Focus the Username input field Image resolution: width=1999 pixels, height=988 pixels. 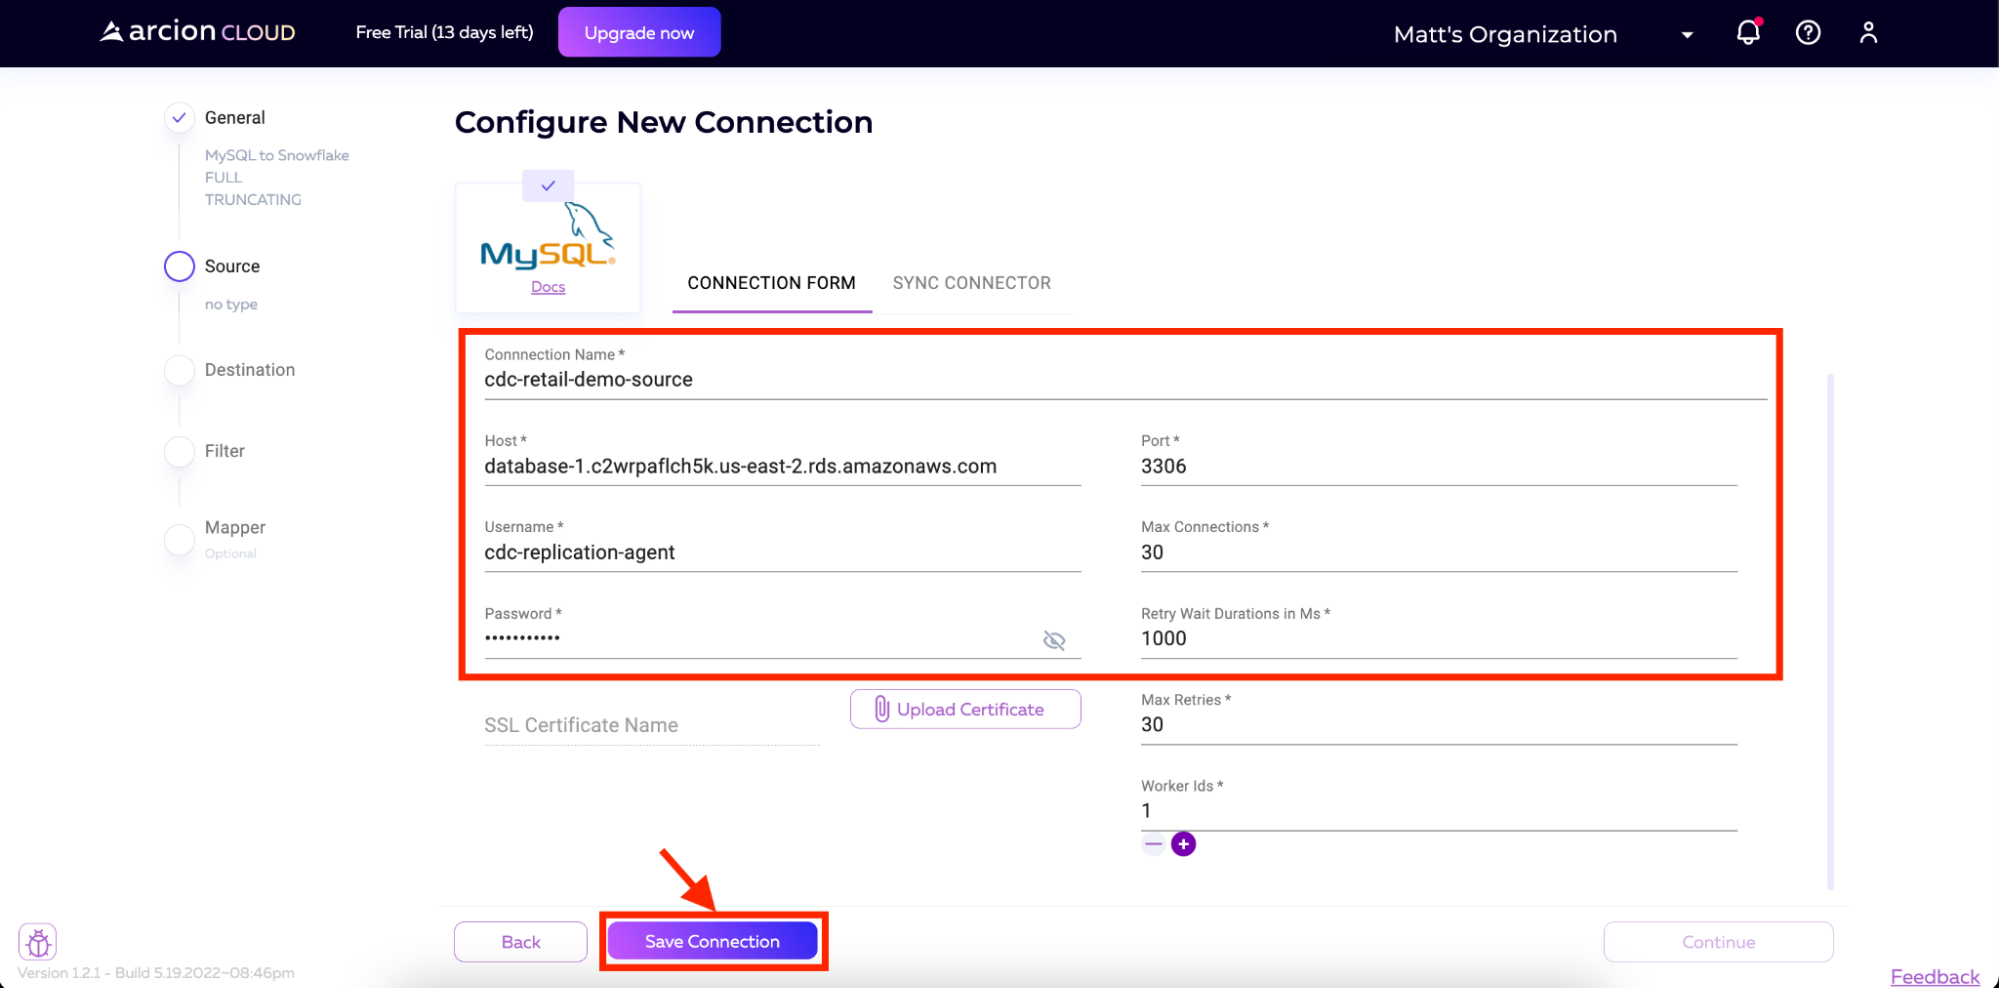tap(782, 553)
